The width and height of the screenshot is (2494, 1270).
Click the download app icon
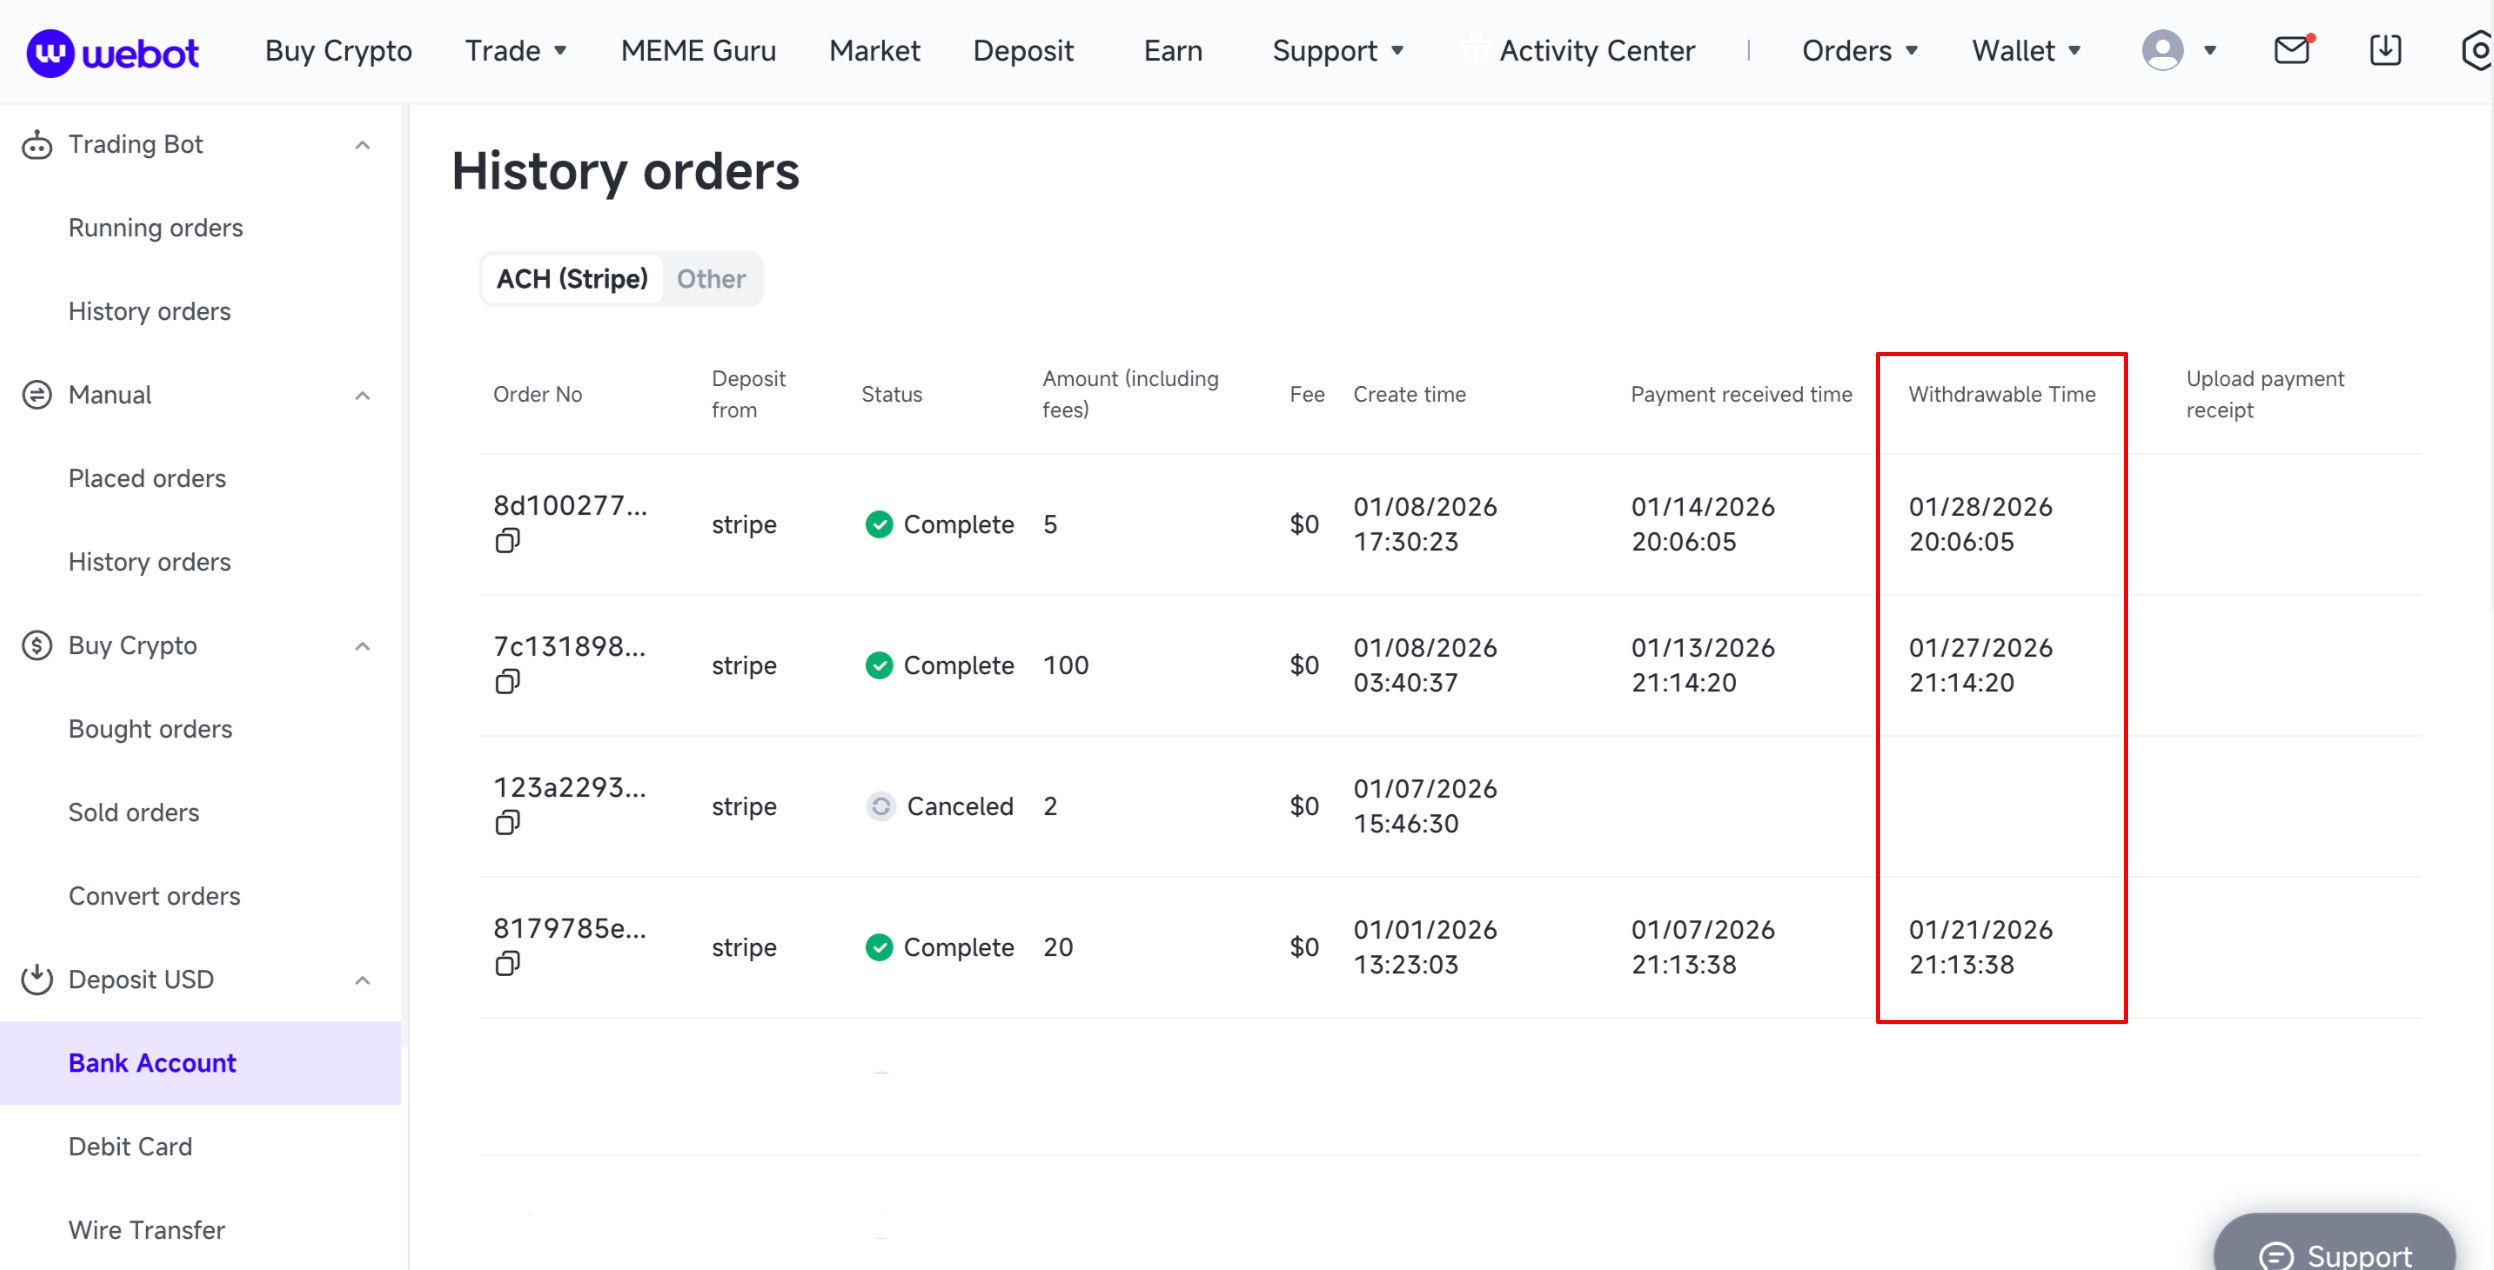(2385, 50)
